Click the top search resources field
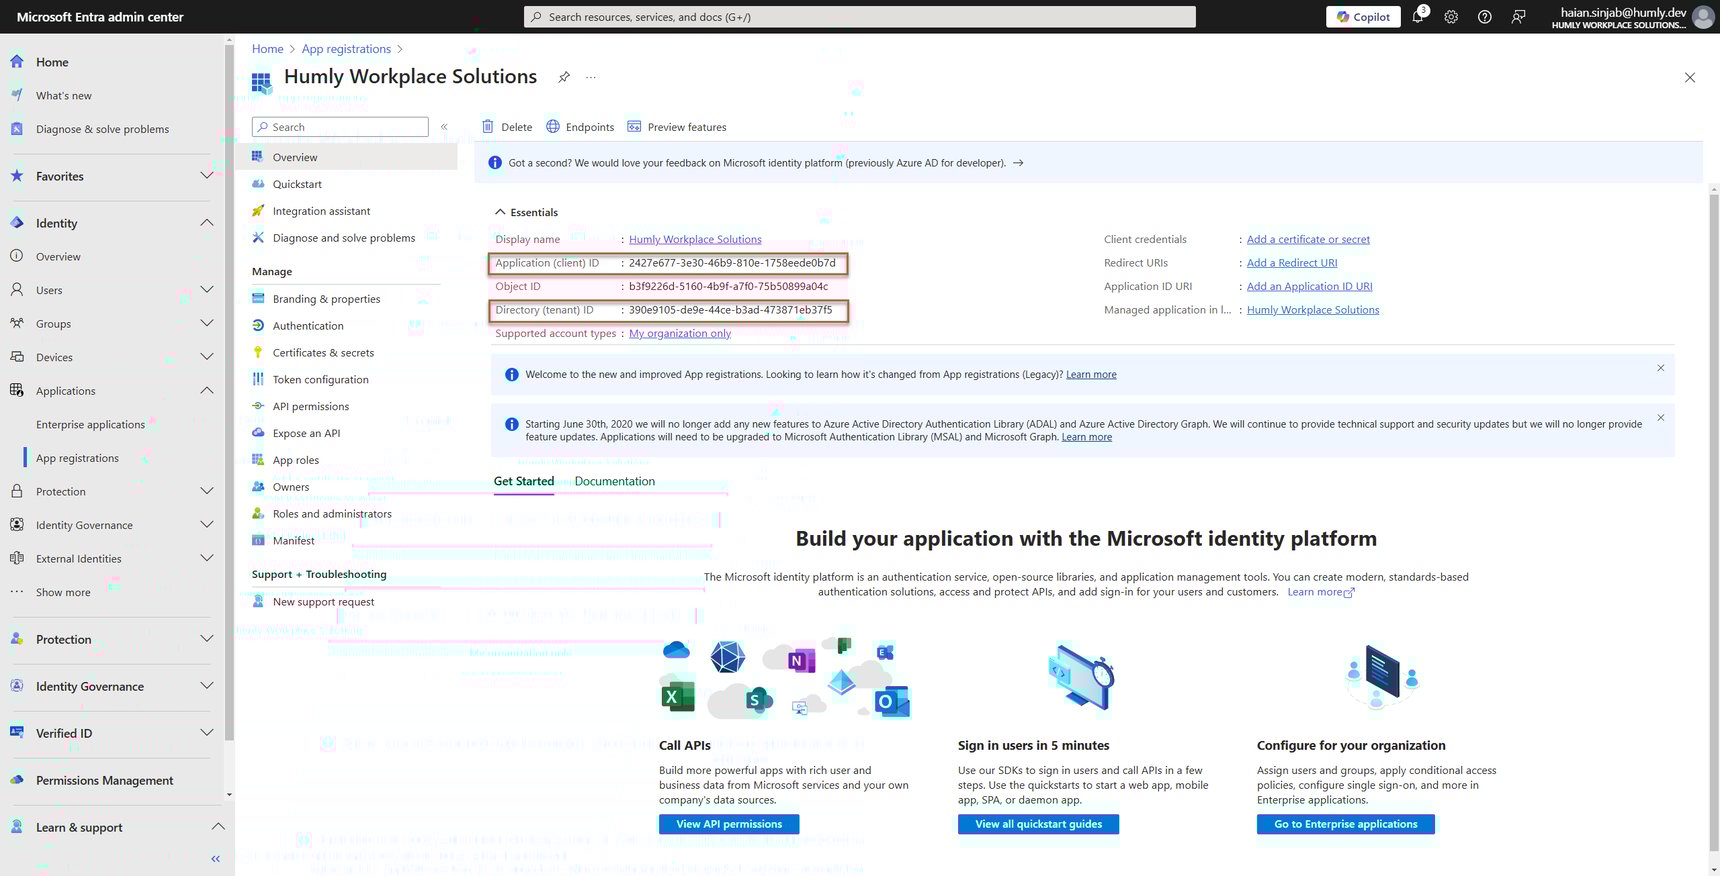Image resolution: width=1720 pixels, height=876 pixels. 860,17
